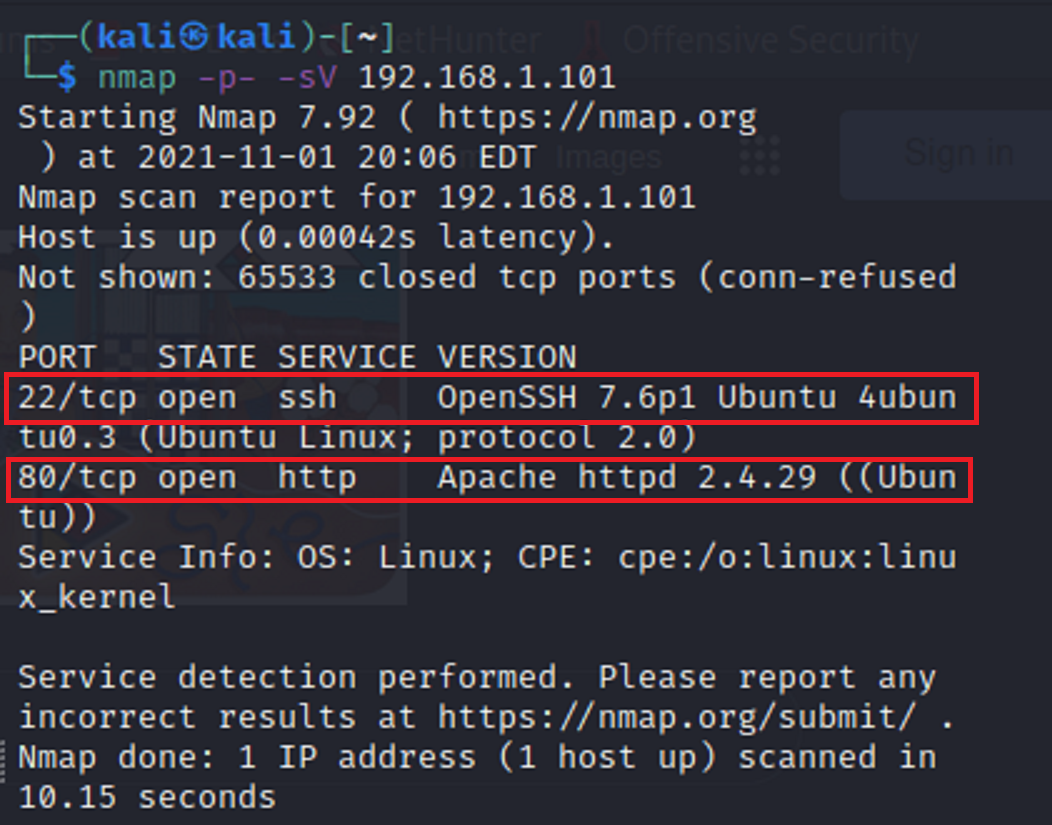Click the 'Host is up' latency line

point(317,237)
